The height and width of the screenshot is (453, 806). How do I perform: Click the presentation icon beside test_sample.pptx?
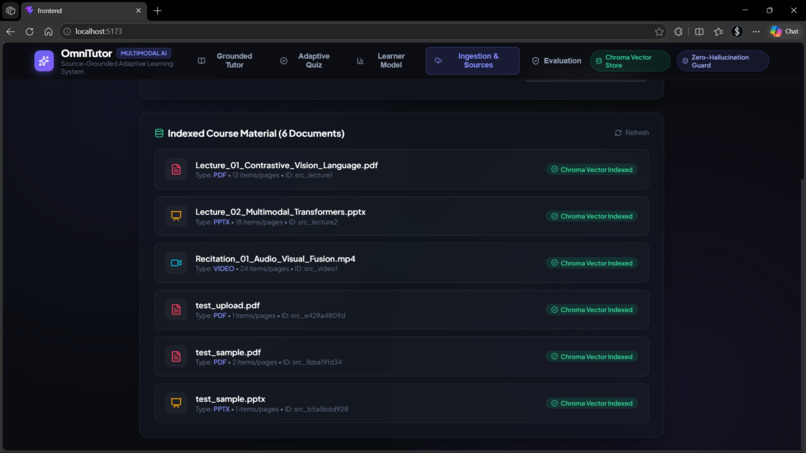[176, 403]
